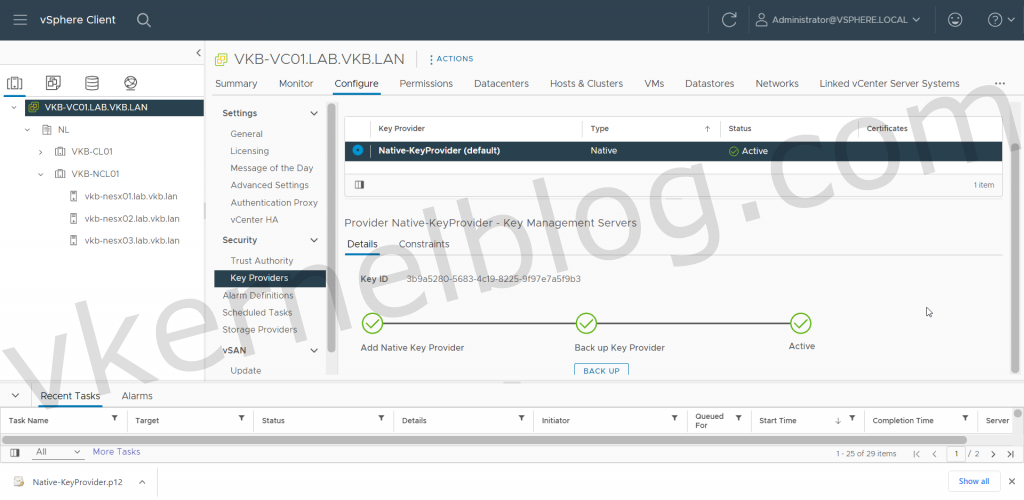Open the feedback smiley icon
The height and width of the screenshot is (500, 1024).
pos(955,20)
